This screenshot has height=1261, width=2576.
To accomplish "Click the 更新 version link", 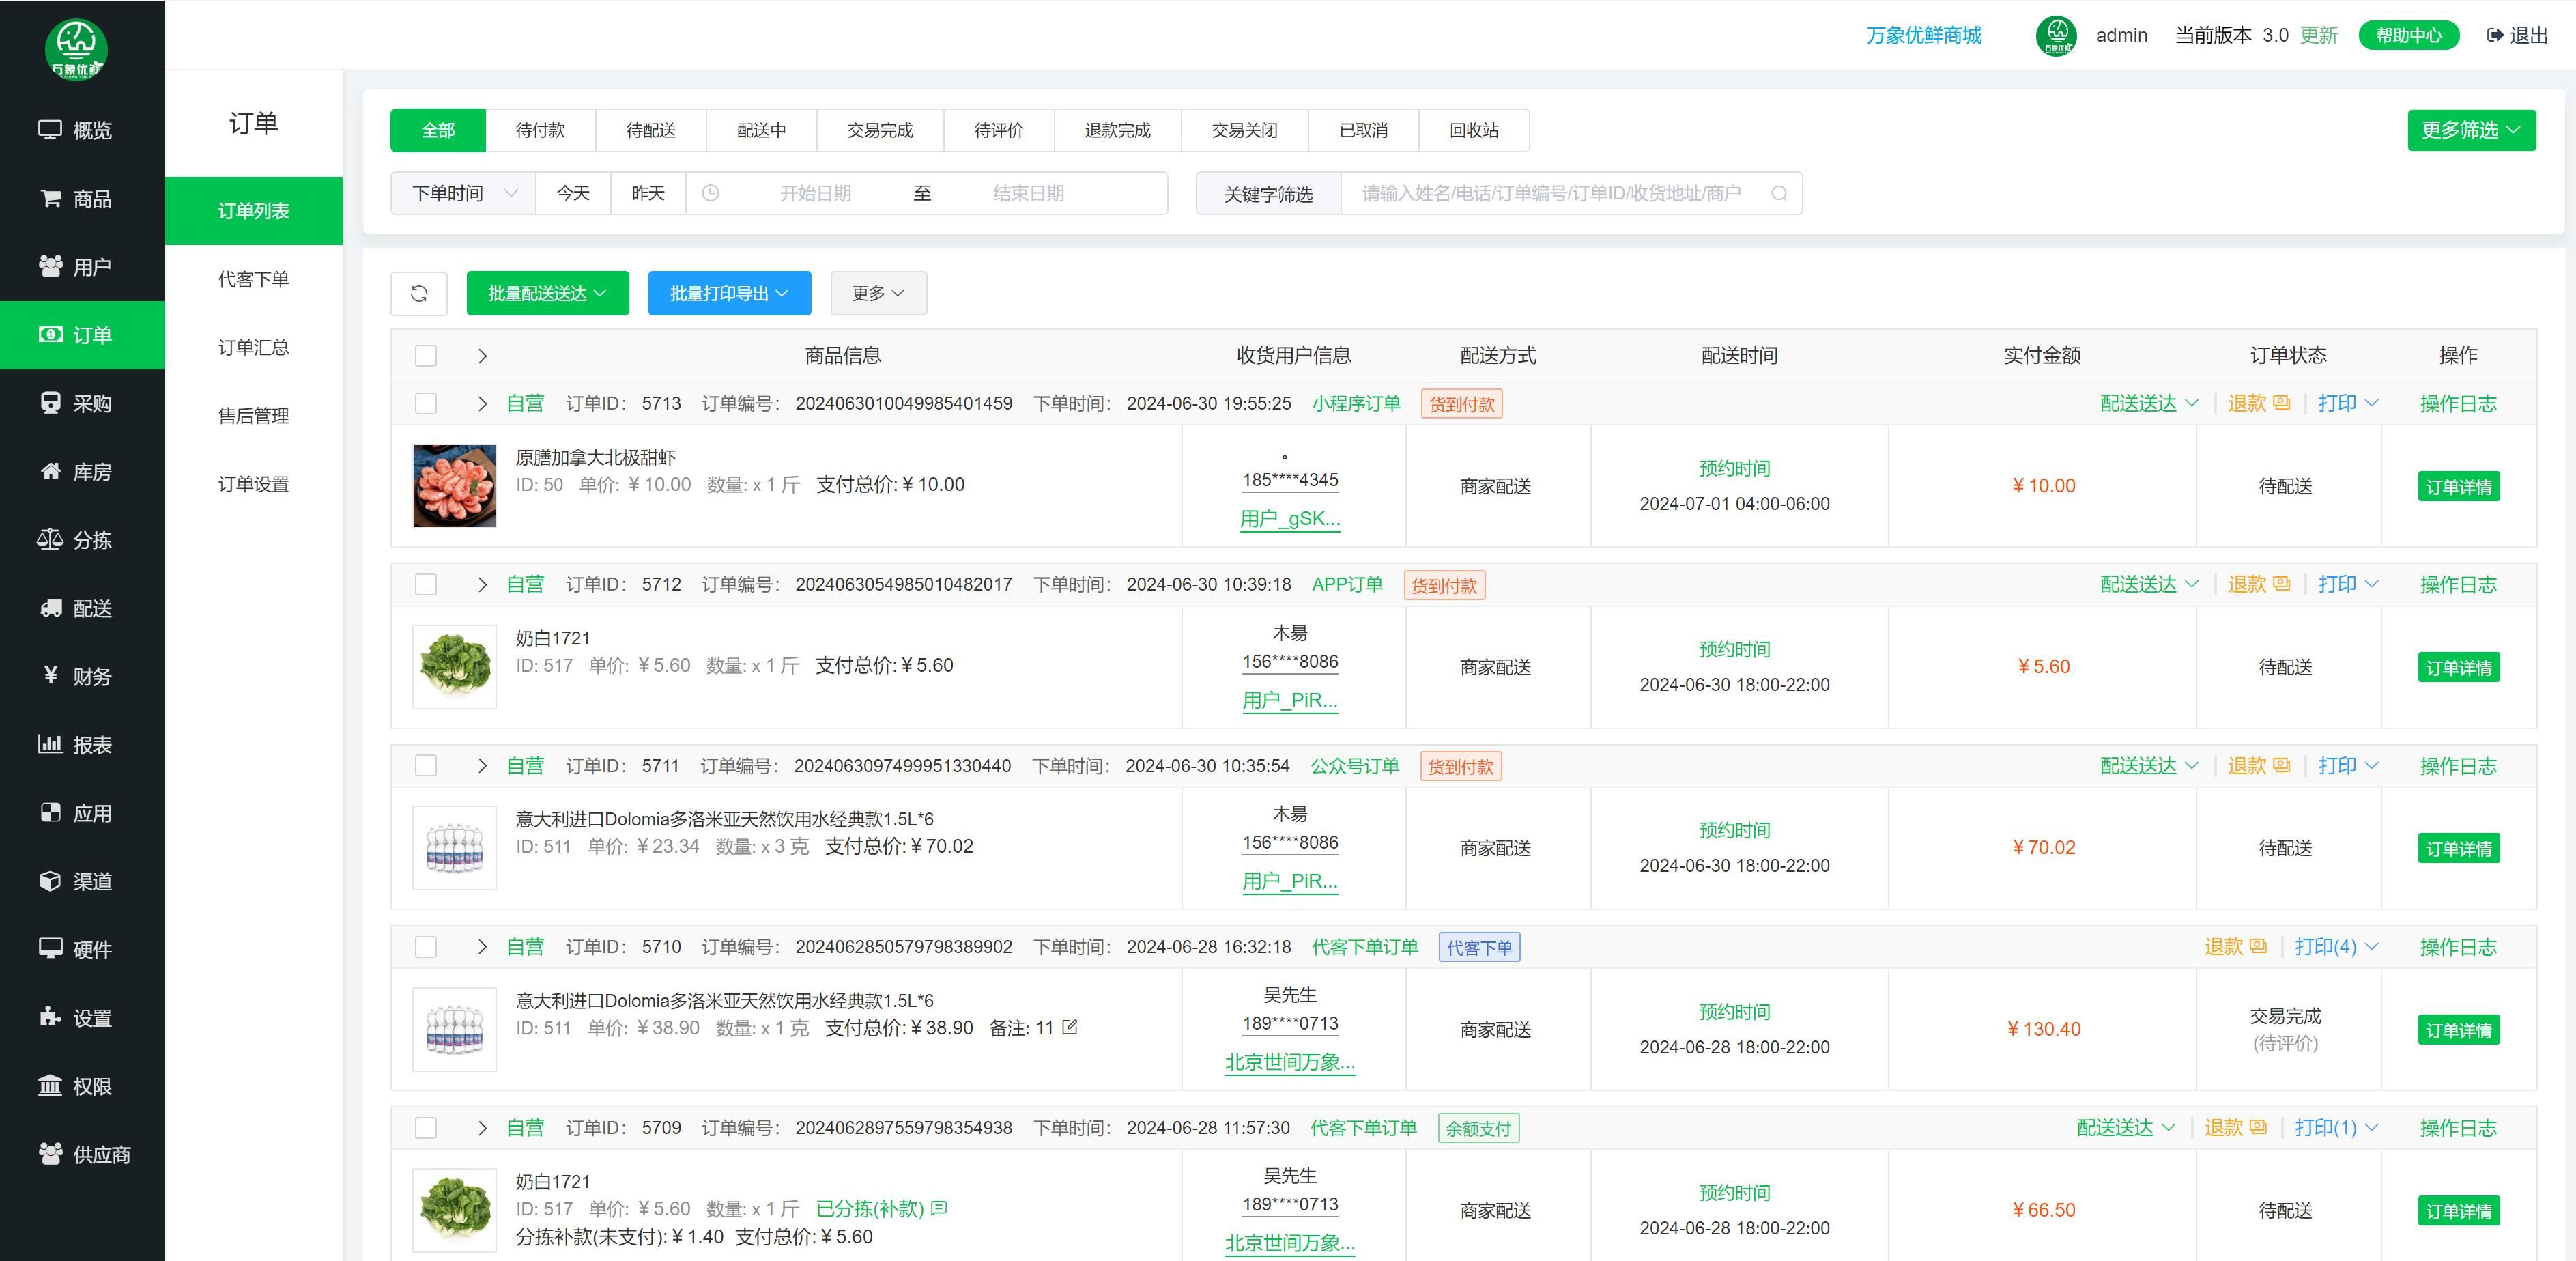I will point(2318,36).
